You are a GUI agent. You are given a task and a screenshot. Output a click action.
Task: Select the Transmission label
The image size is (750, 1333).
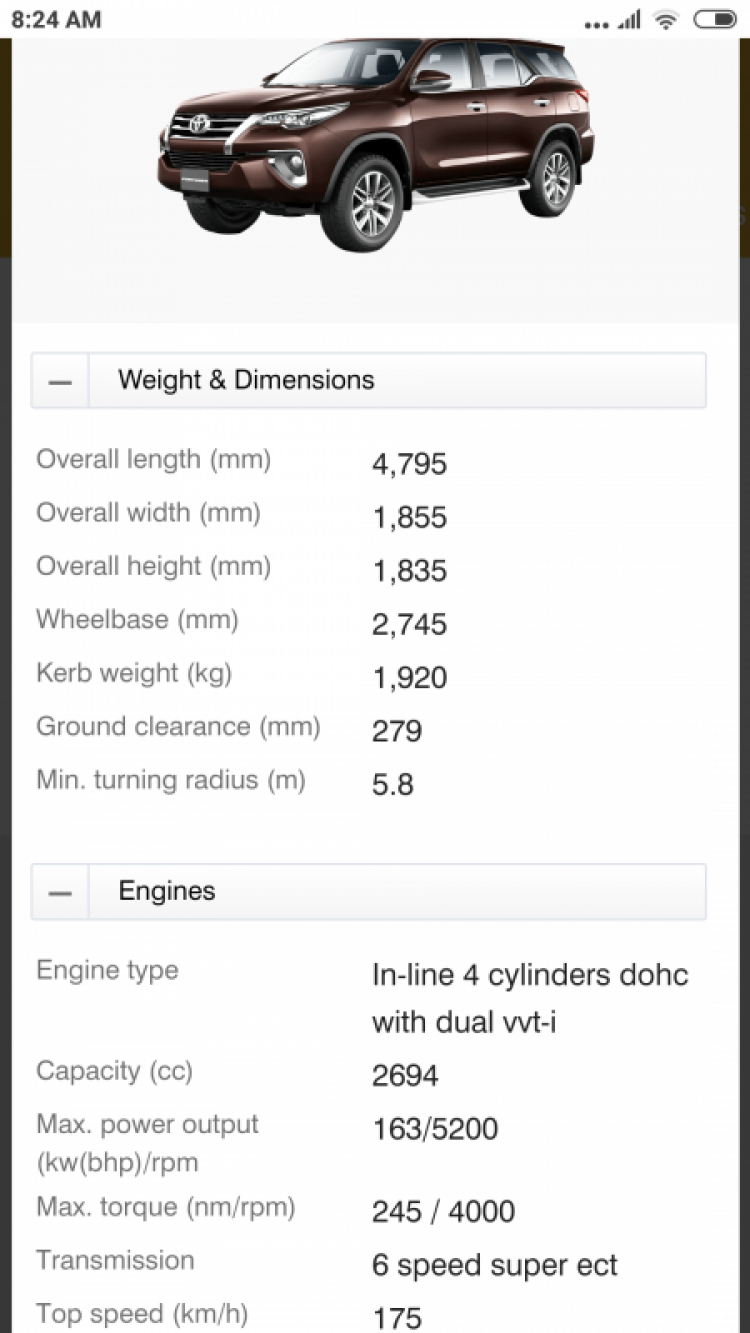point(115,1260)
